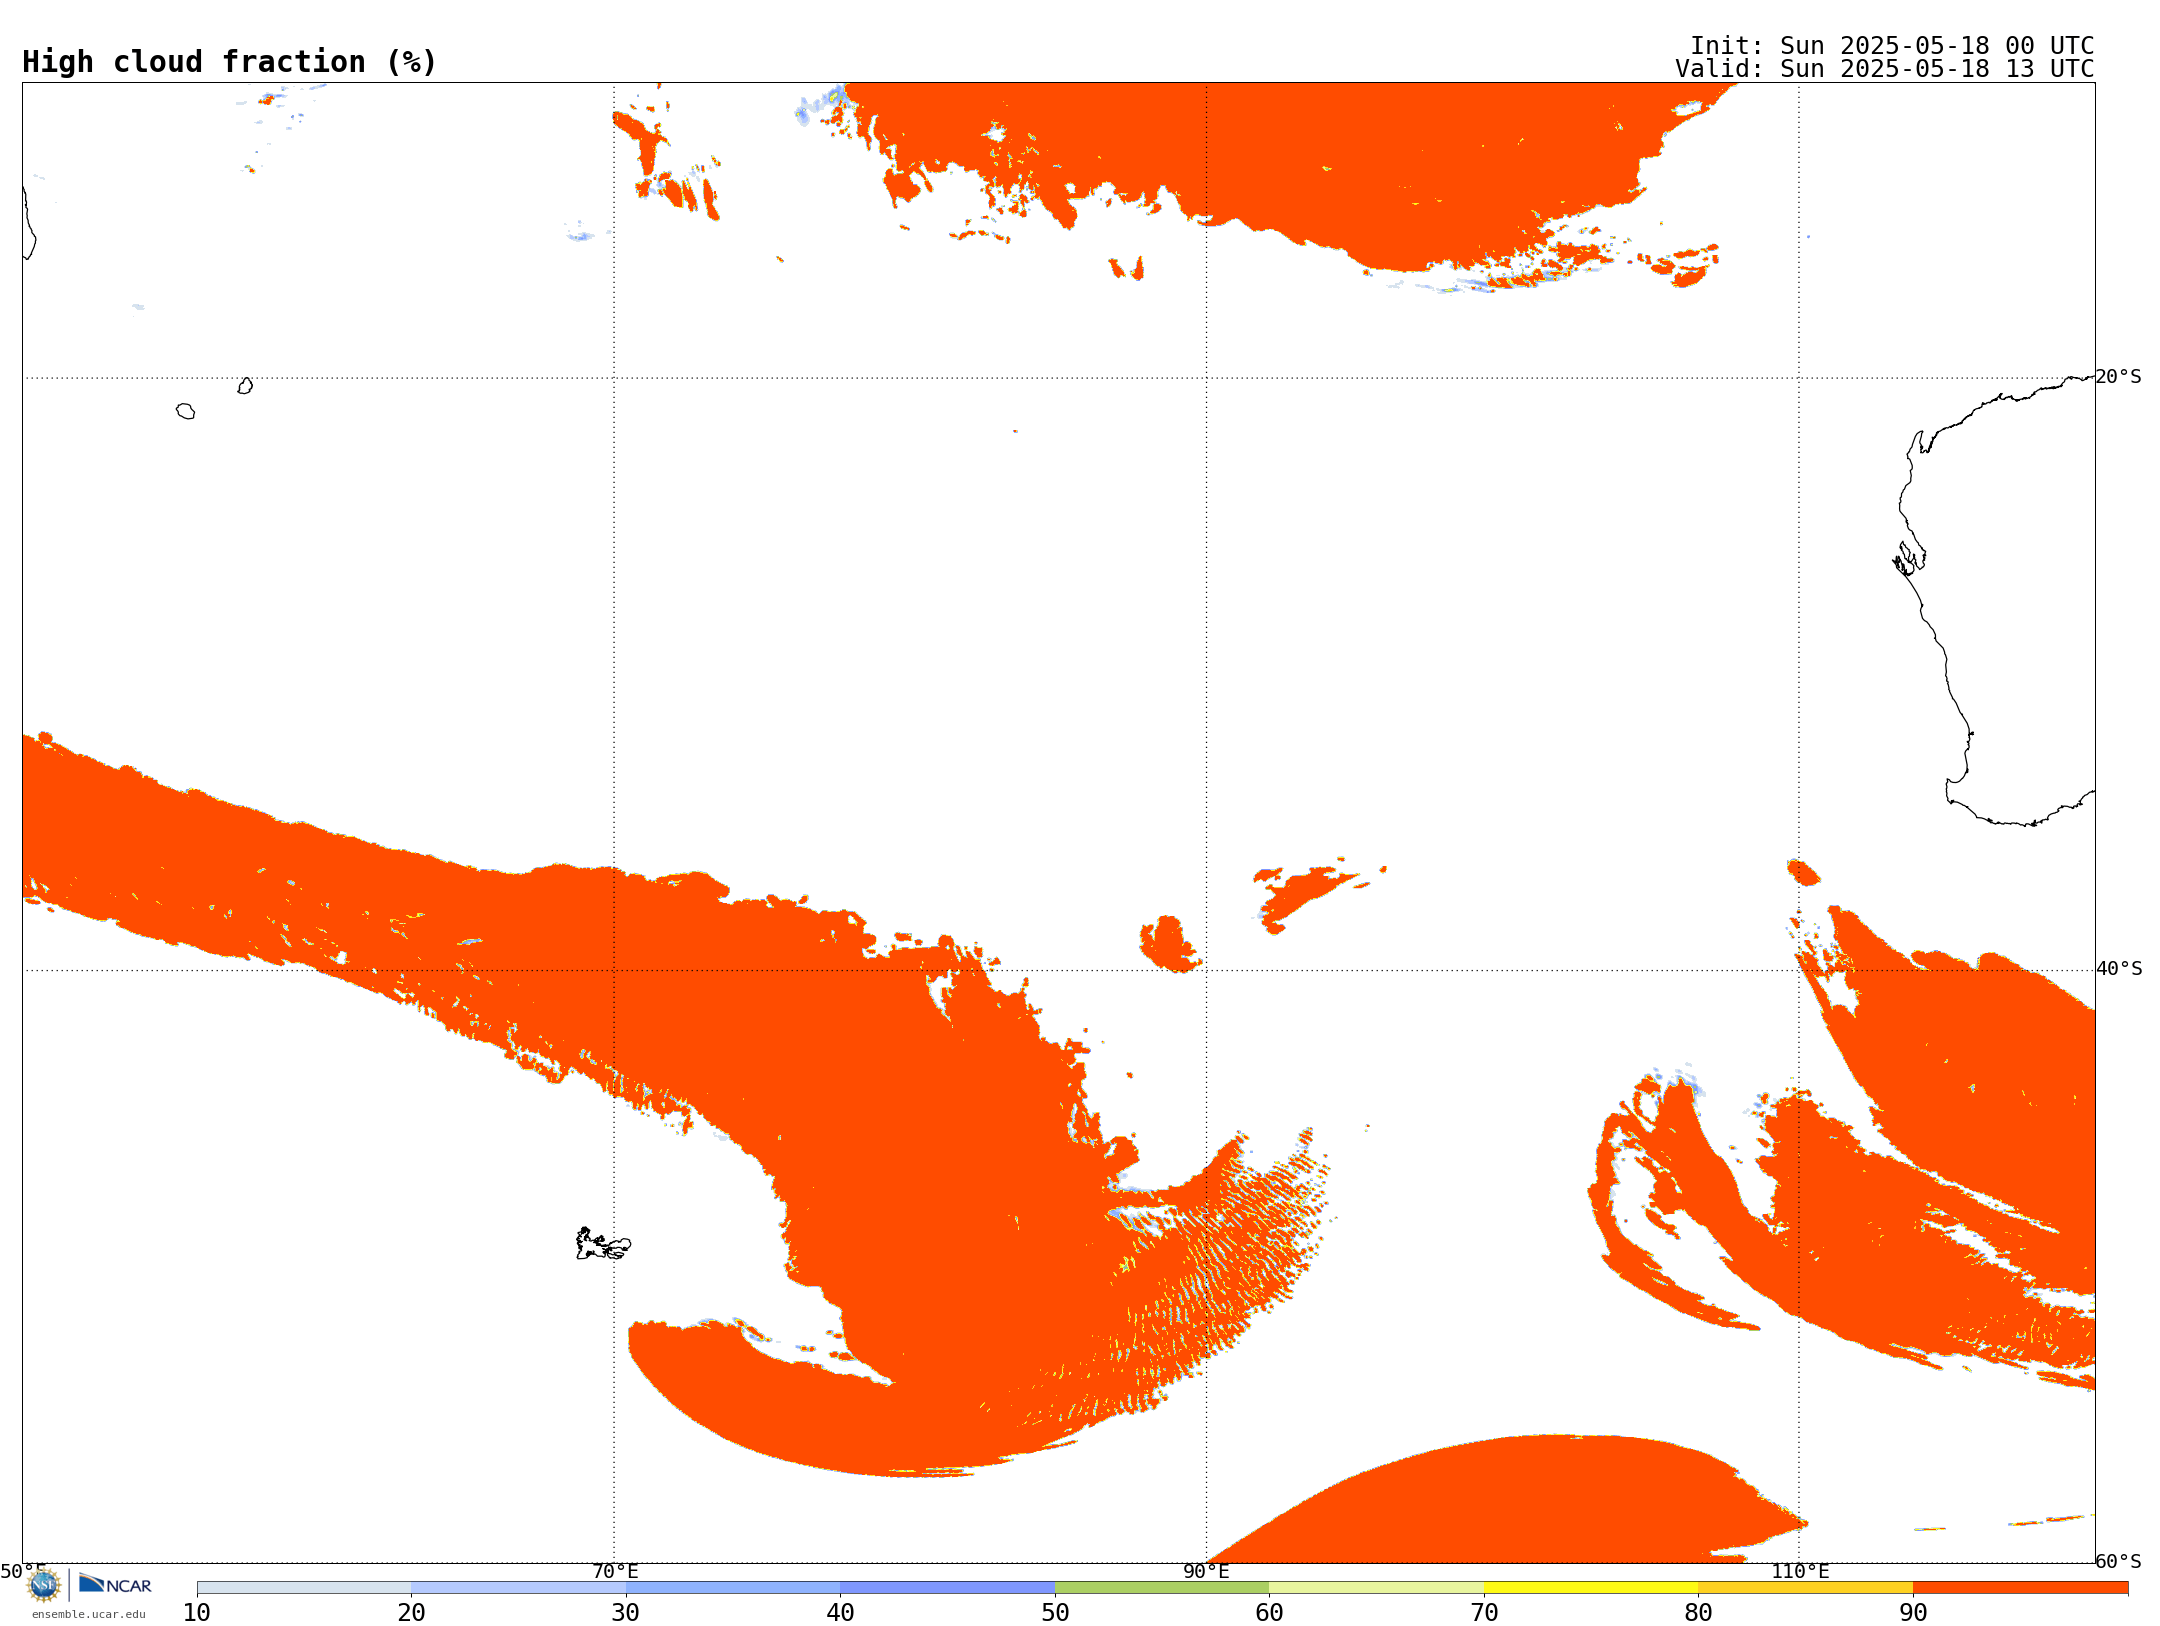This screenshot has height=1626, width=2160.
Task: Click the Kerguelen Islands outline on the map
Action: pos(603,1244)
